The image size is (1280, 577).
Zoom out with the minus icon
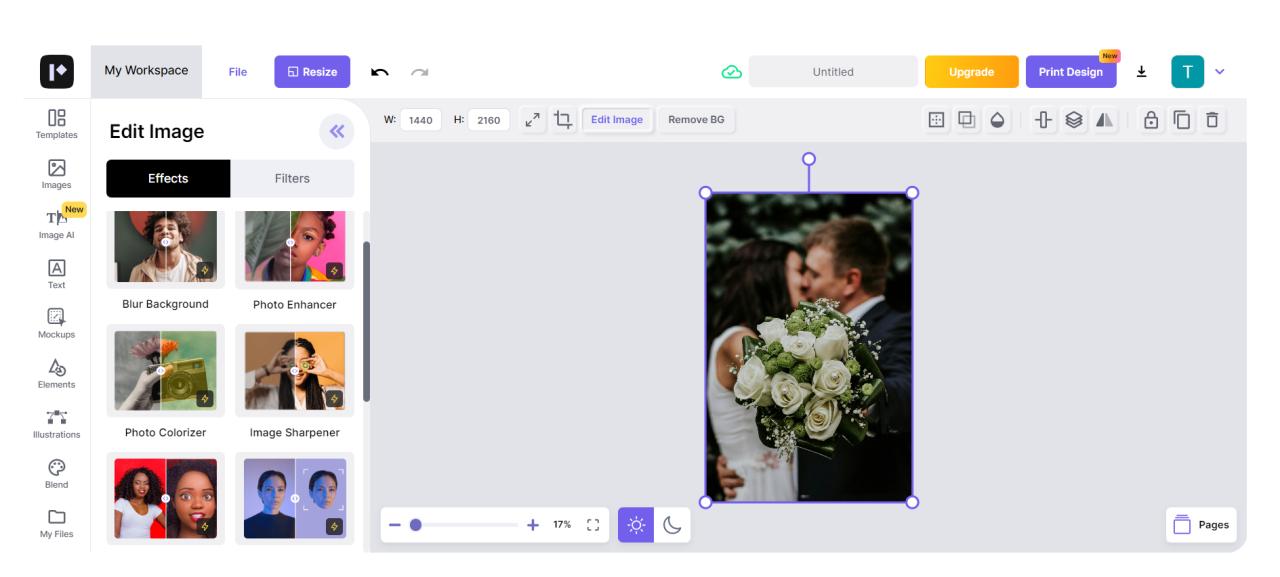[395, 524]
